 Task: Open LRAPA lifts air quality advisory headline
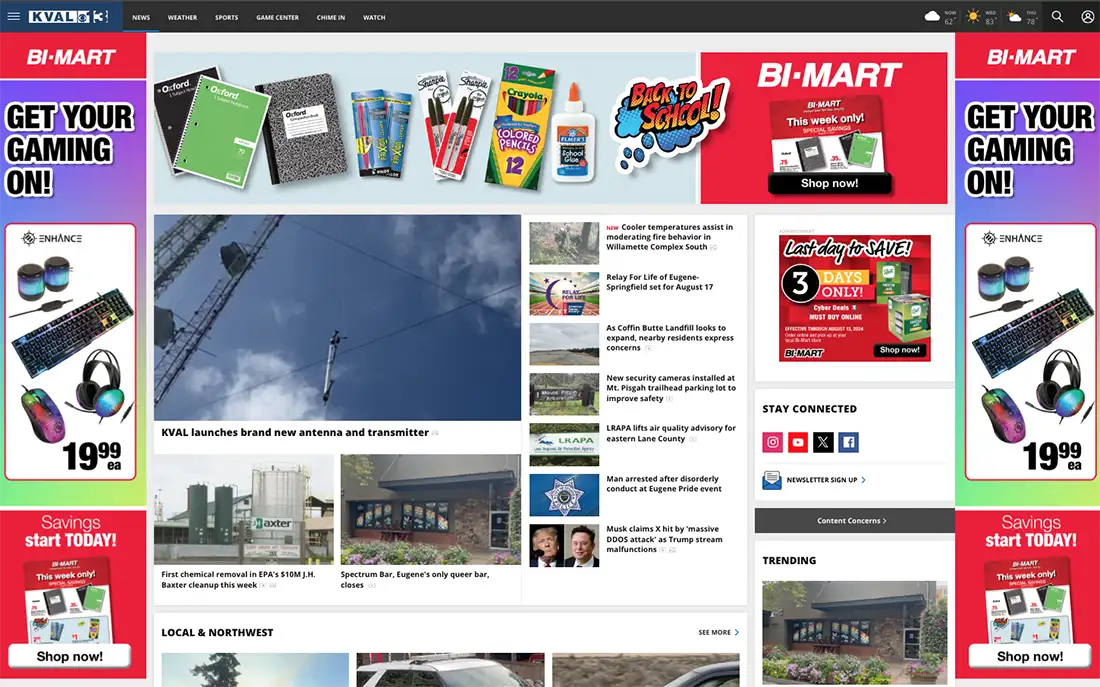(671, 433)
